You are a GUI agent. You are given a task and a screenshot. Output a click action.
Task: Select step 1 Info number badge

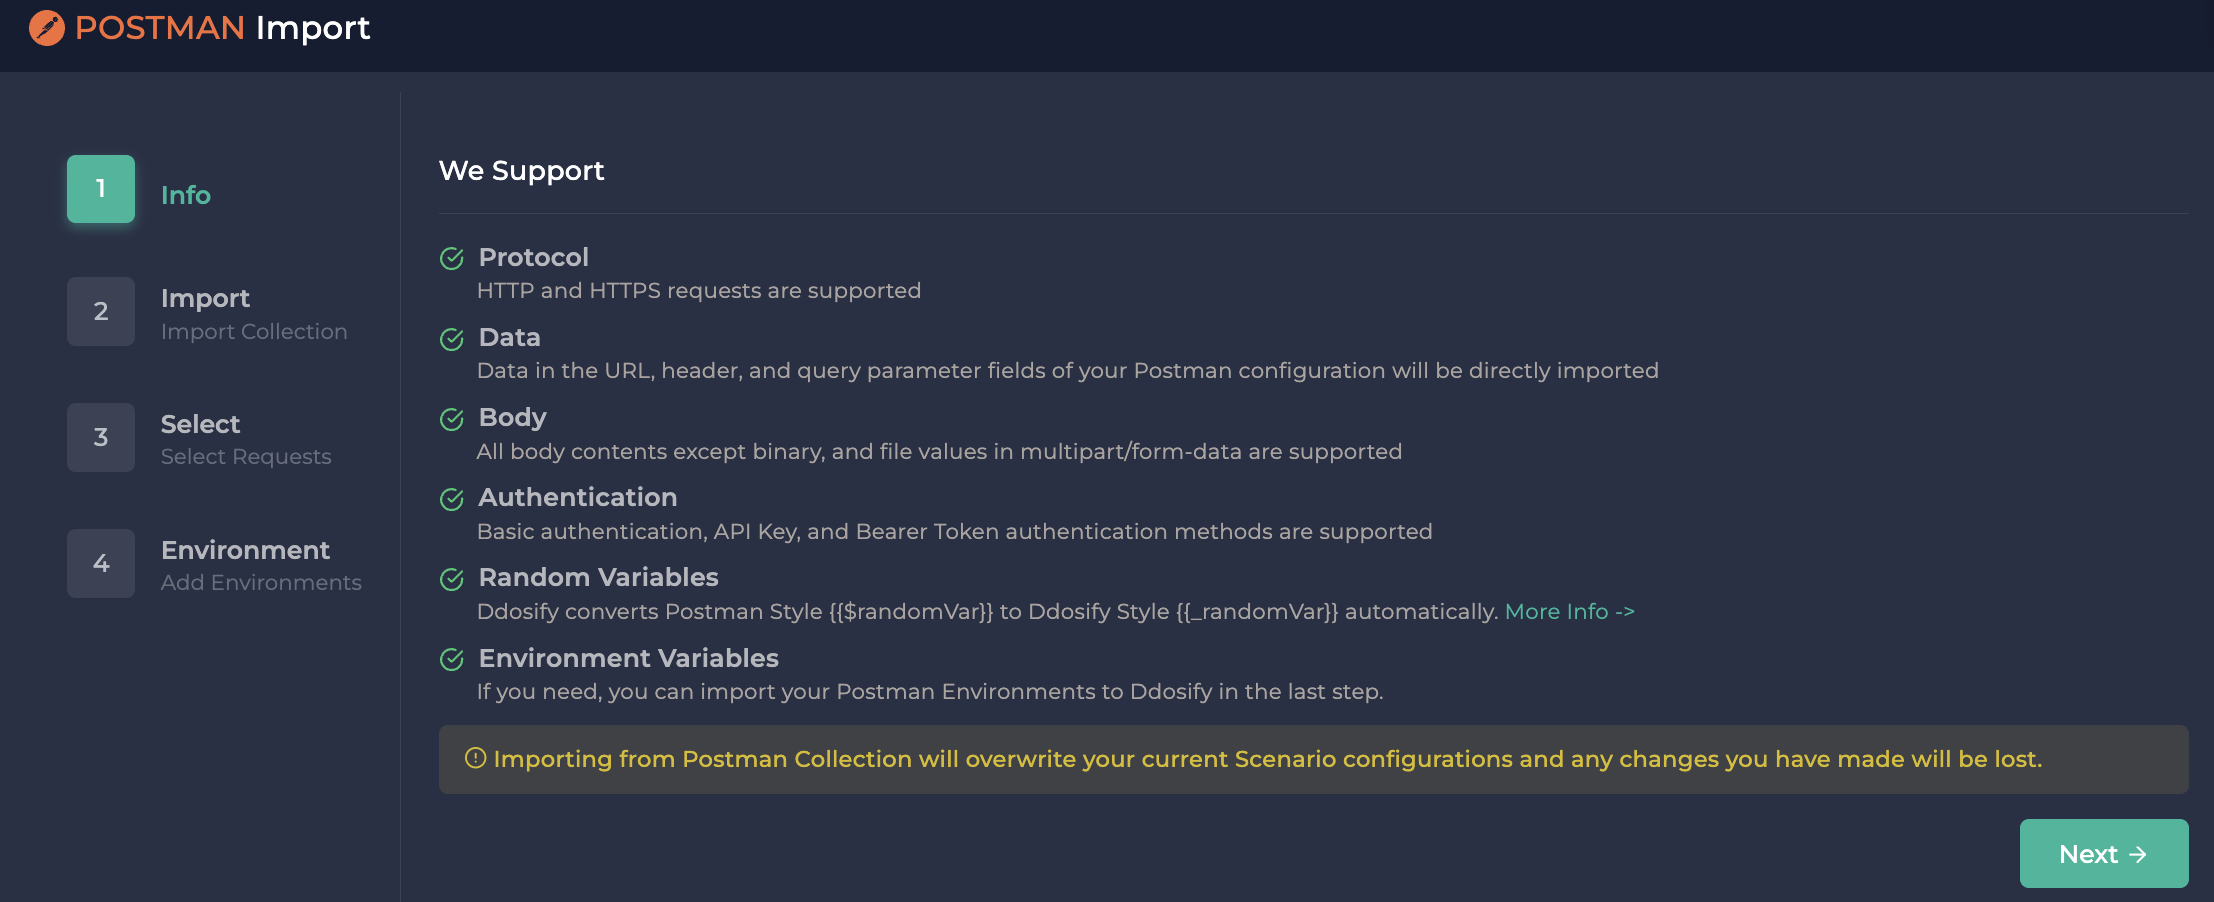pyautogui.click(x=101, y=189)
